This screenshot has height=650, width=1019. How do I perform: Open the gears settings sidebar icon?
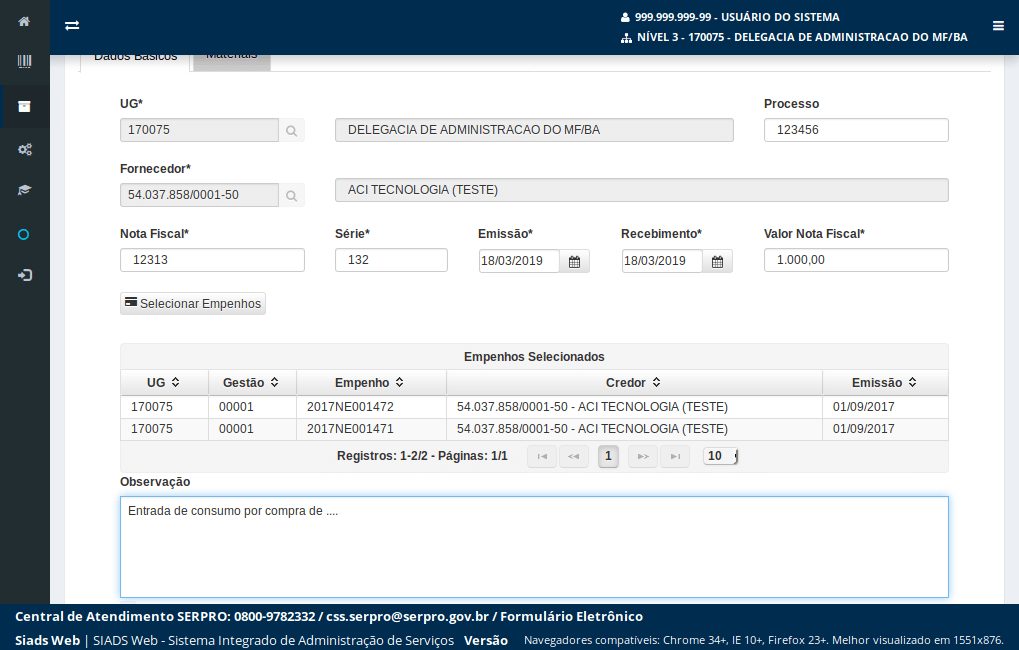coord(24,150)
